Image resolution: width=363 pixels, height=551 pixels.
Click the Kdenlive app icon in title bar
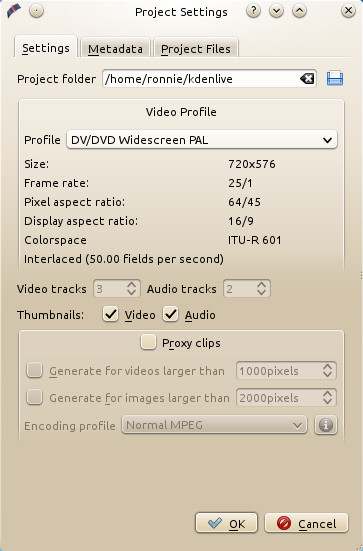tap(13, 11)
